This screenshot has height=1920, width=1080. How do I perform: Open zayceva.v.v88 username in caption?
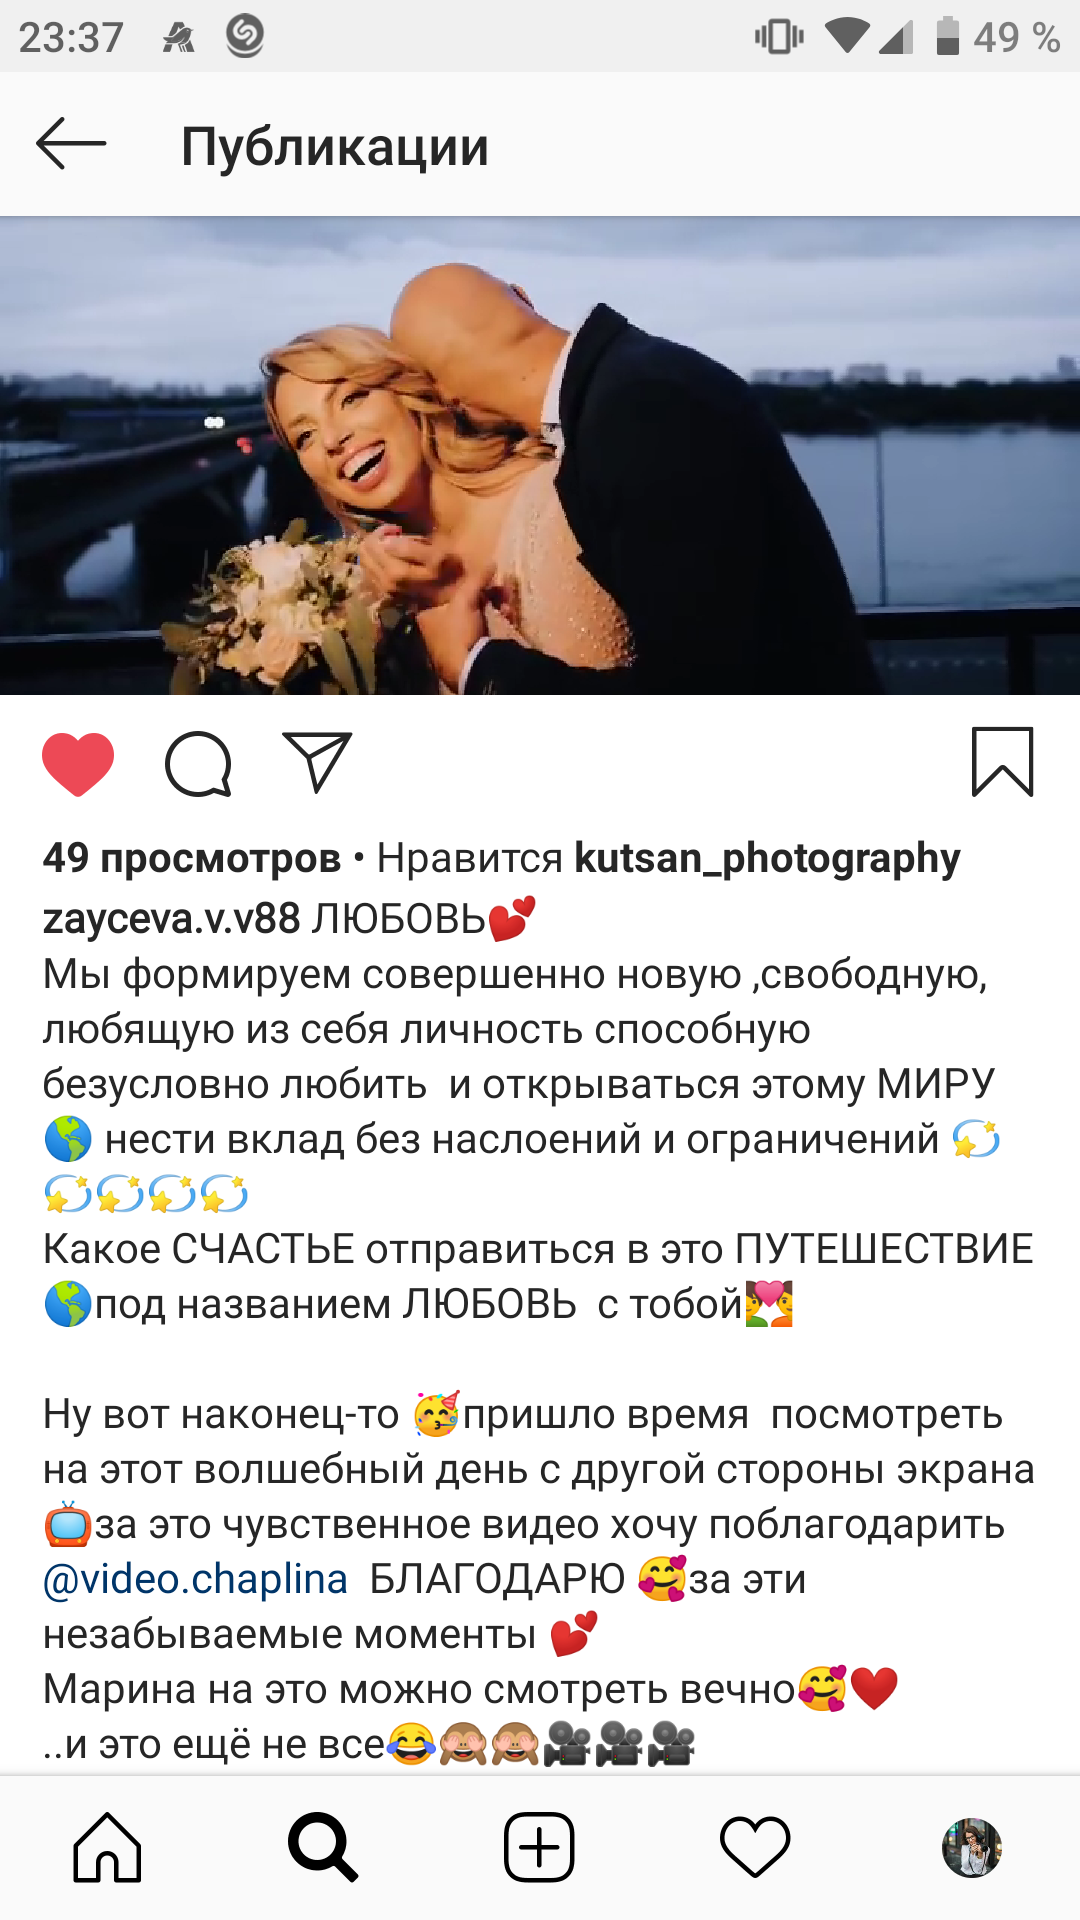point(171,918)
